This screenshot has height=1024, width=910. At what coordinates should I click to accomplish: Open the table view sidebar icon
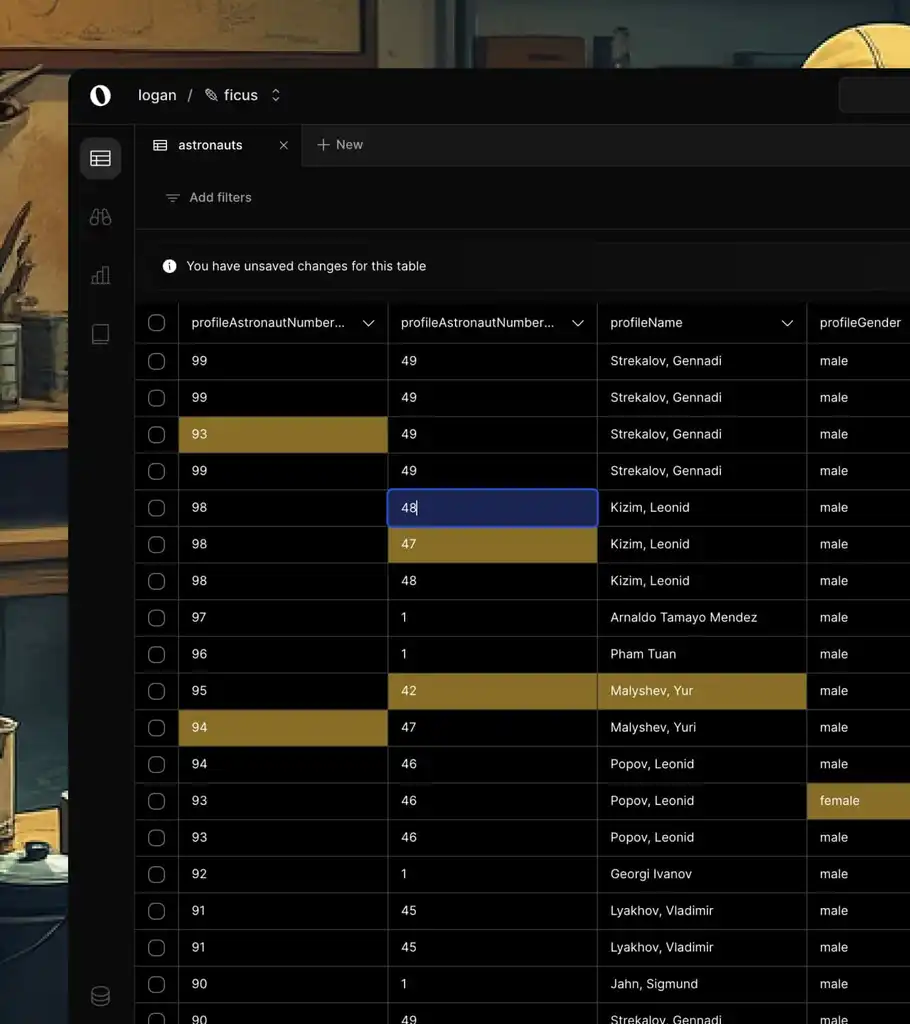pyautogui.click(x=100, y=158)
